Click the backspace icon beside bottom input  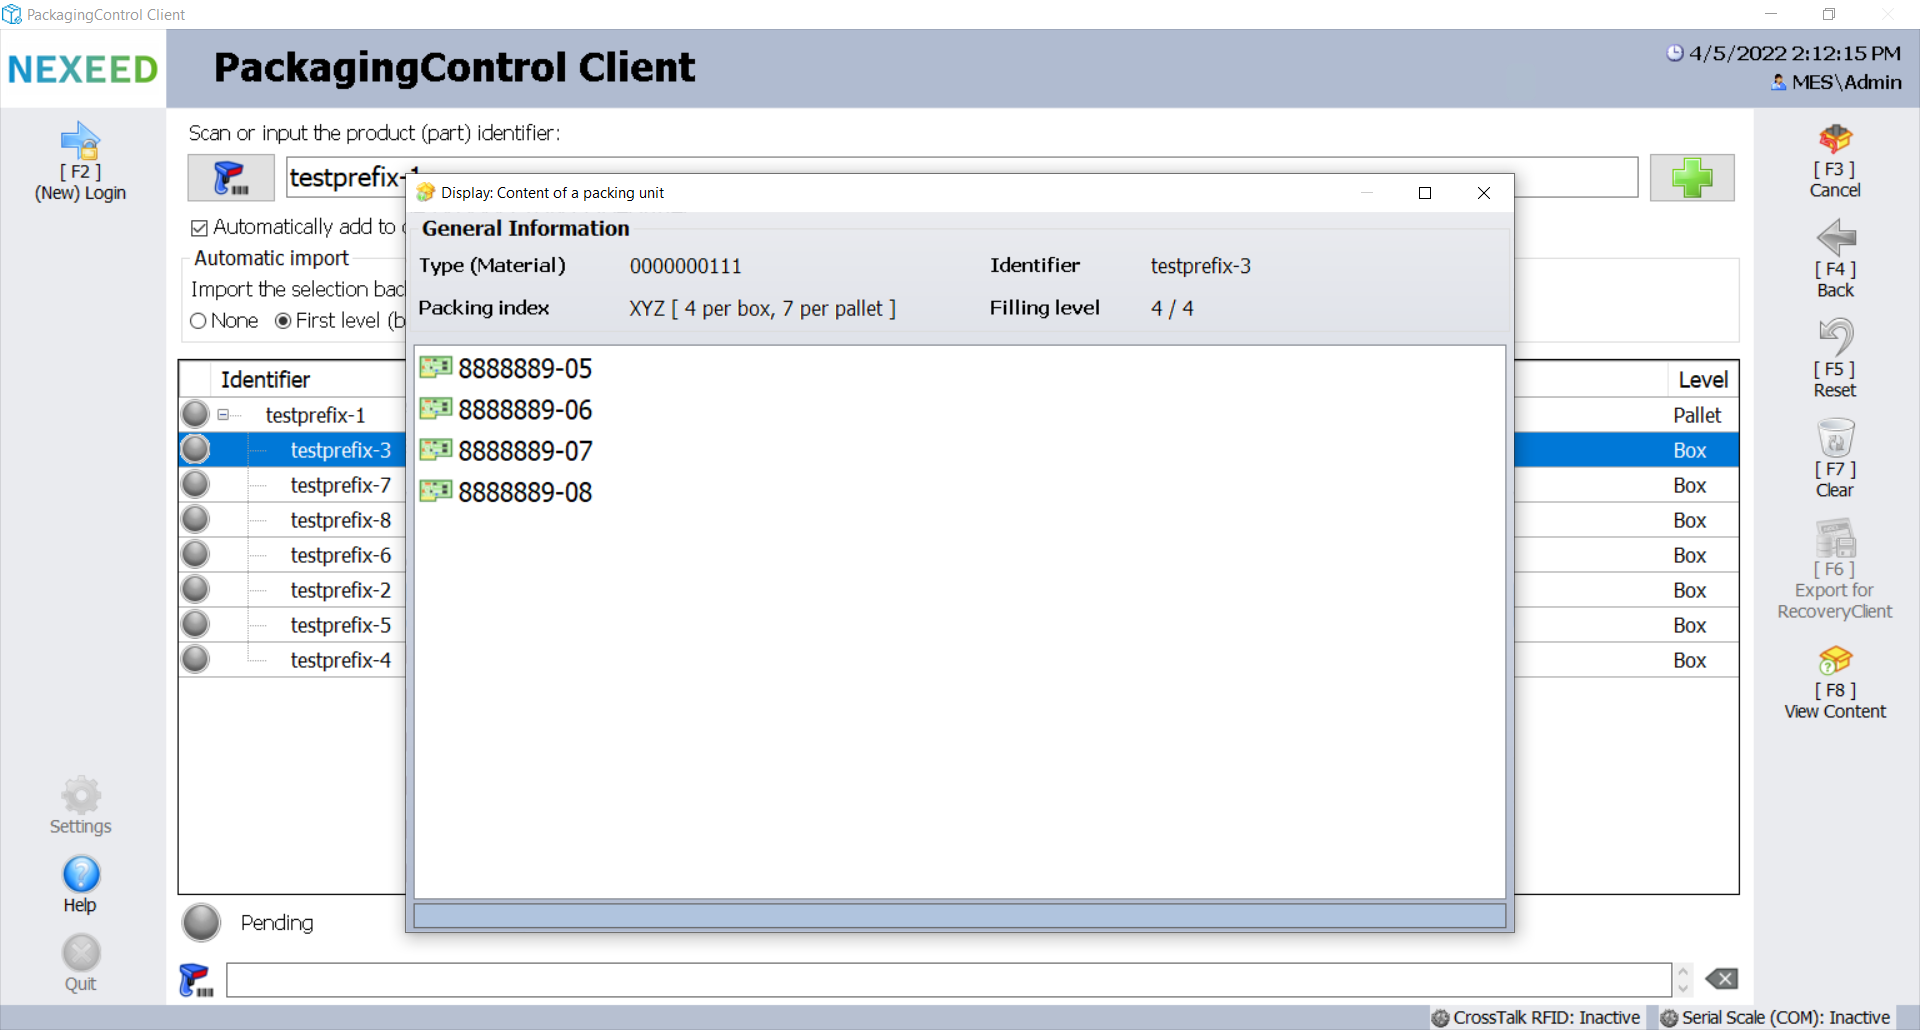click(1721, 979)
